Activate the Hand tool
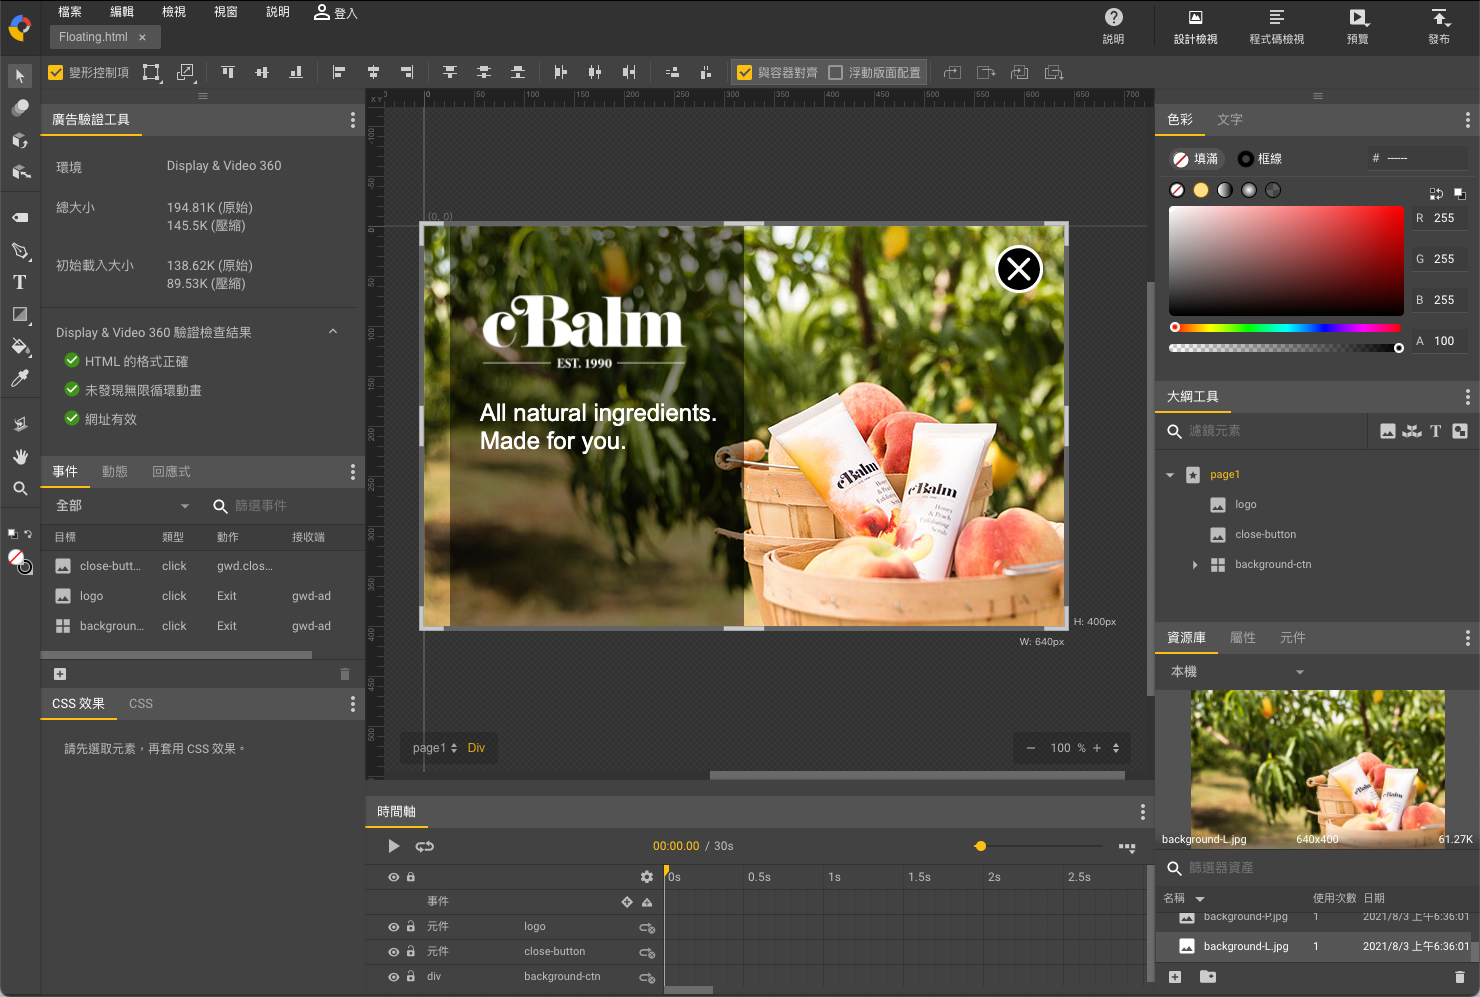This screenshot has width=1480, height=997. (19, 456)
